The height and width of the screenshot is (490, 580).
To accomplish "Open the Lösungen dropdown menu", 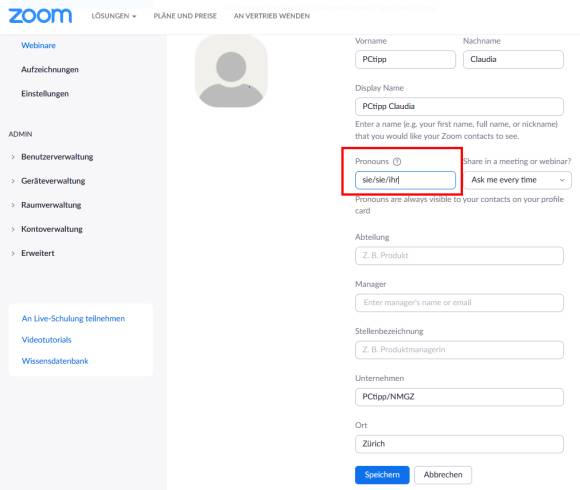I will click(x=114, y=16).
